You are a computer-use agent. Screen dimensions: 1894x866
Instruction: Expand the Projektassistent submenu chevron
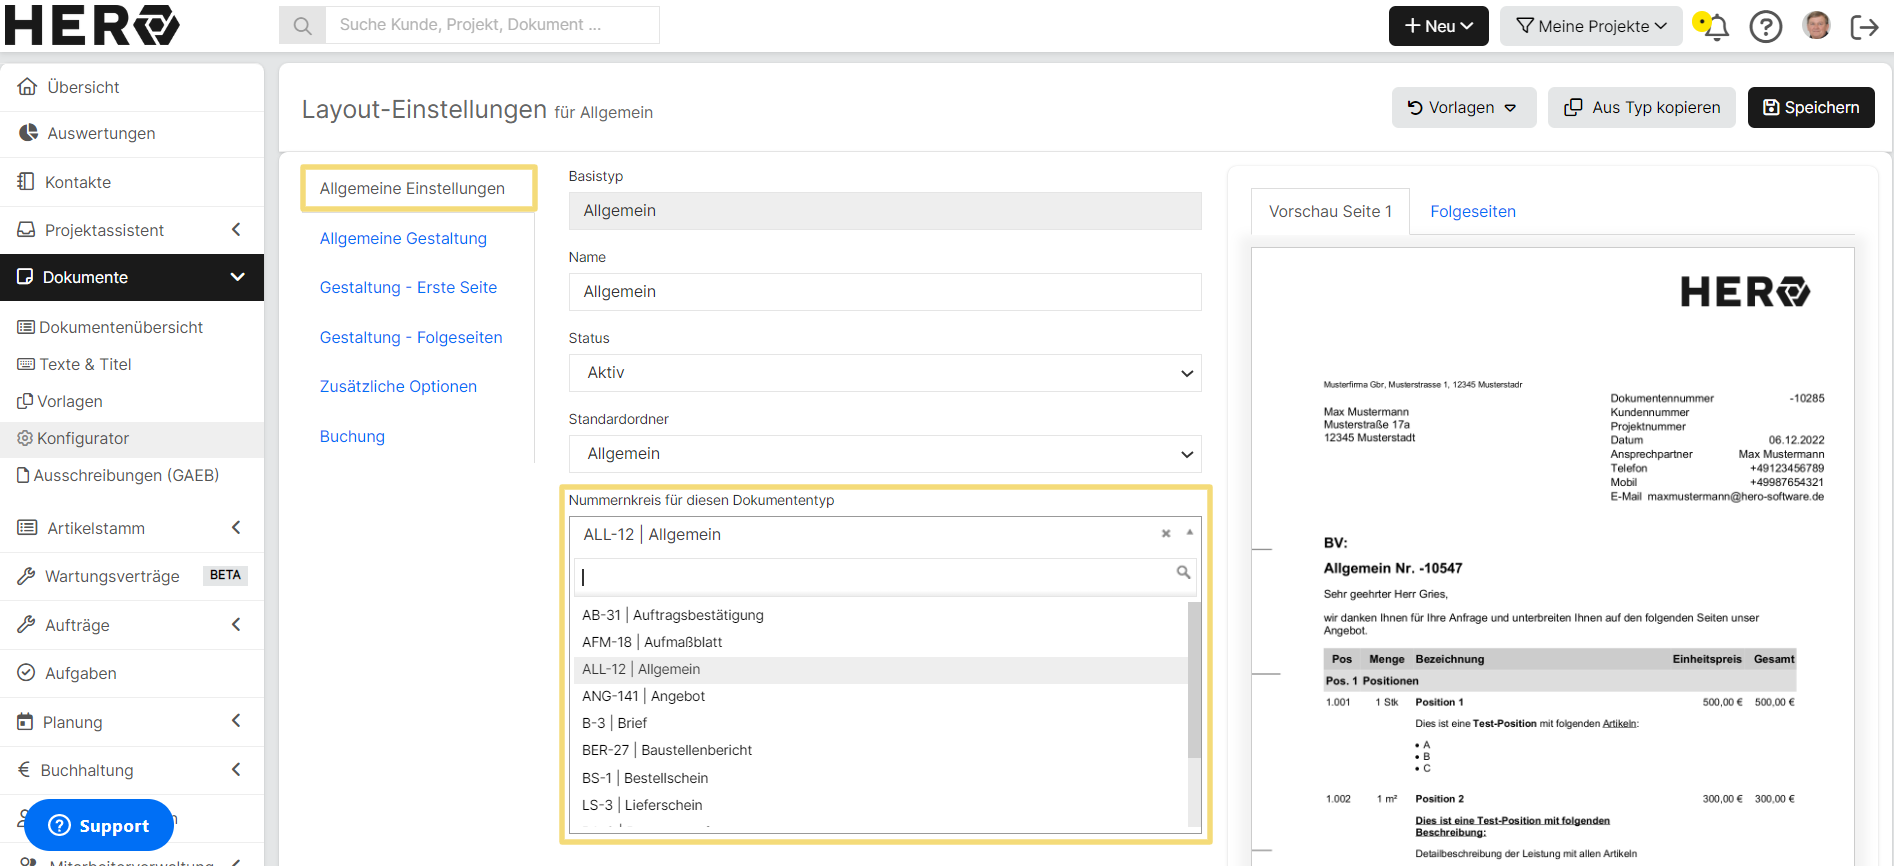(x=236, y=230)
